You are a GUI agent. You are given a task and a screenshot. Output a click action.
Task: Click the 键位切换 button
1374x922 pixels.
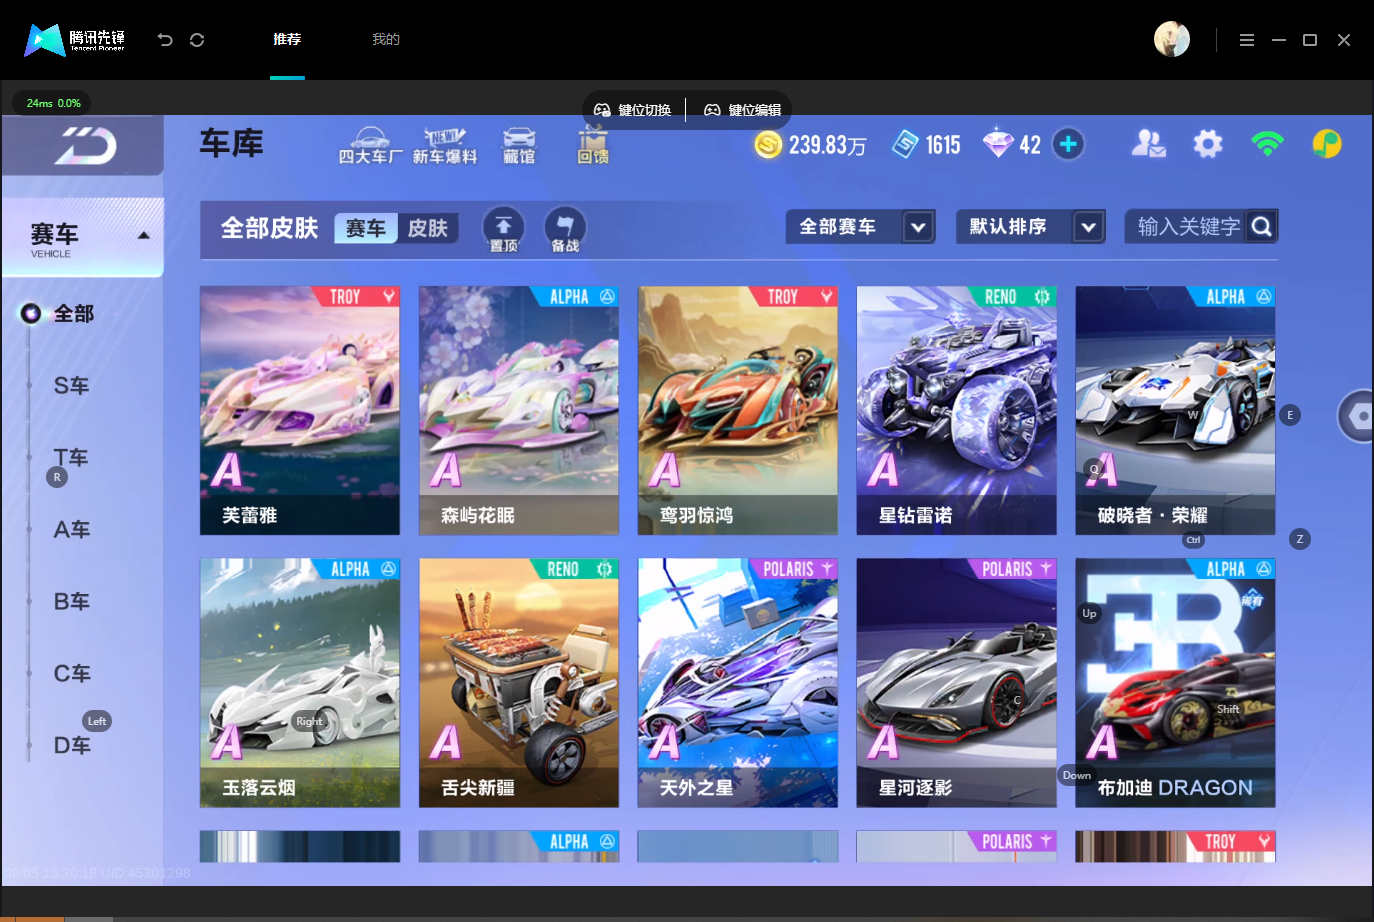[633, 110]
